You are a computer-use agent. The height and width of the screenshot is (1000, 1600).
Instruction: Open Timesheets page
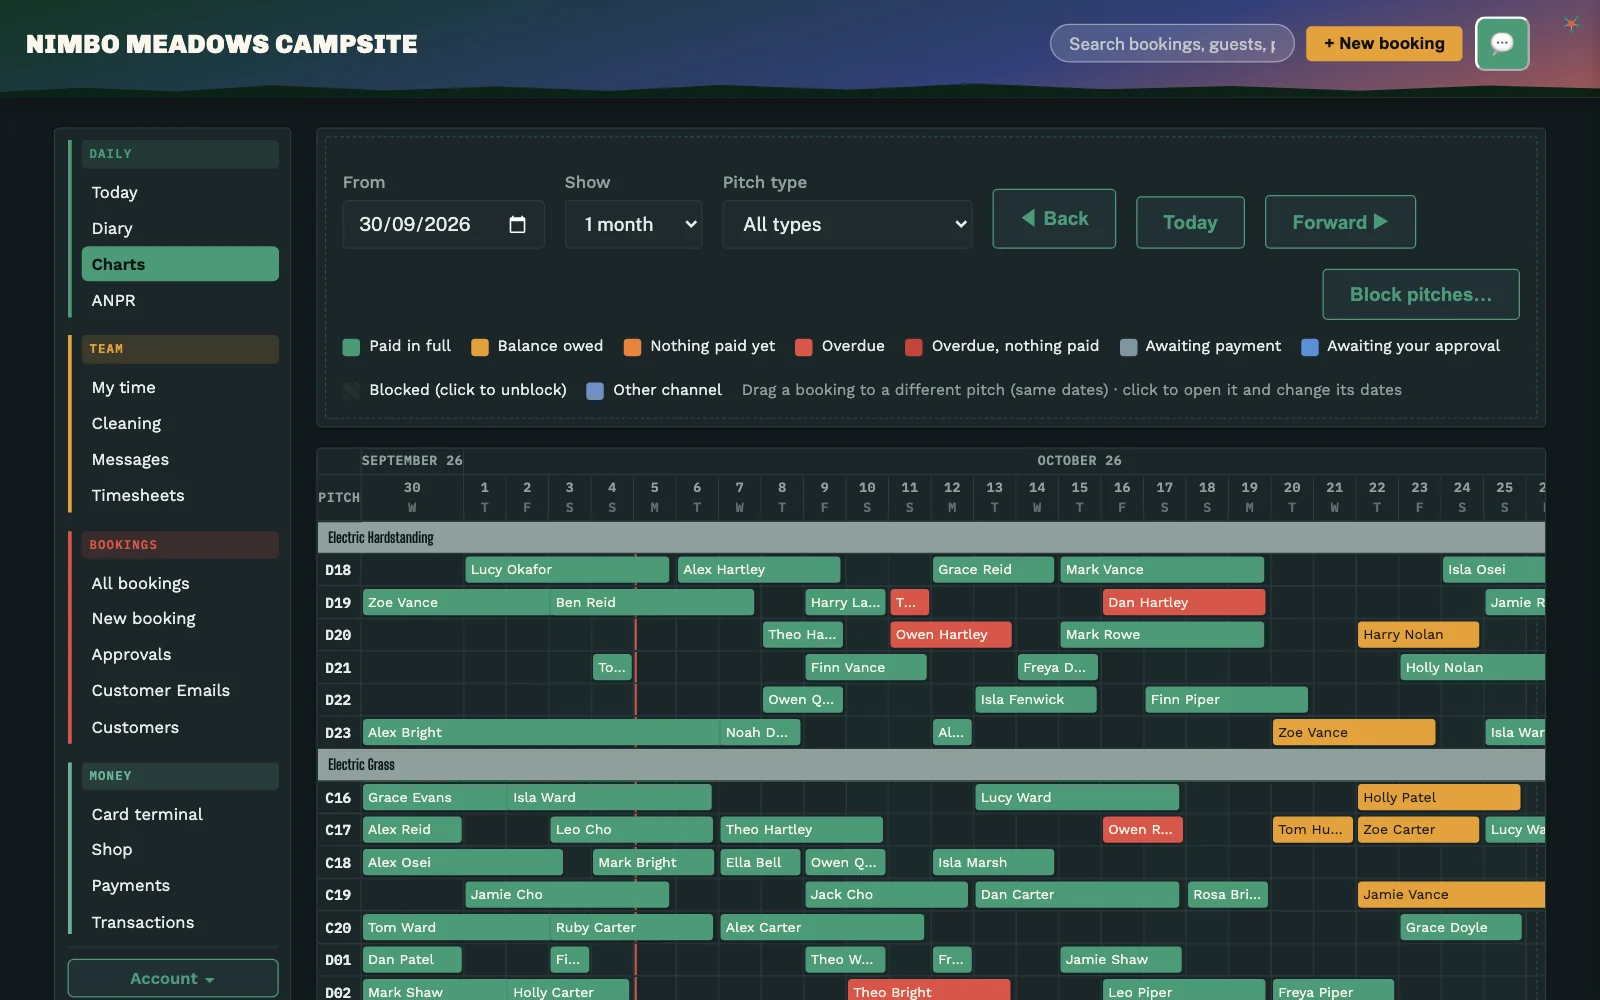(180, 495)
